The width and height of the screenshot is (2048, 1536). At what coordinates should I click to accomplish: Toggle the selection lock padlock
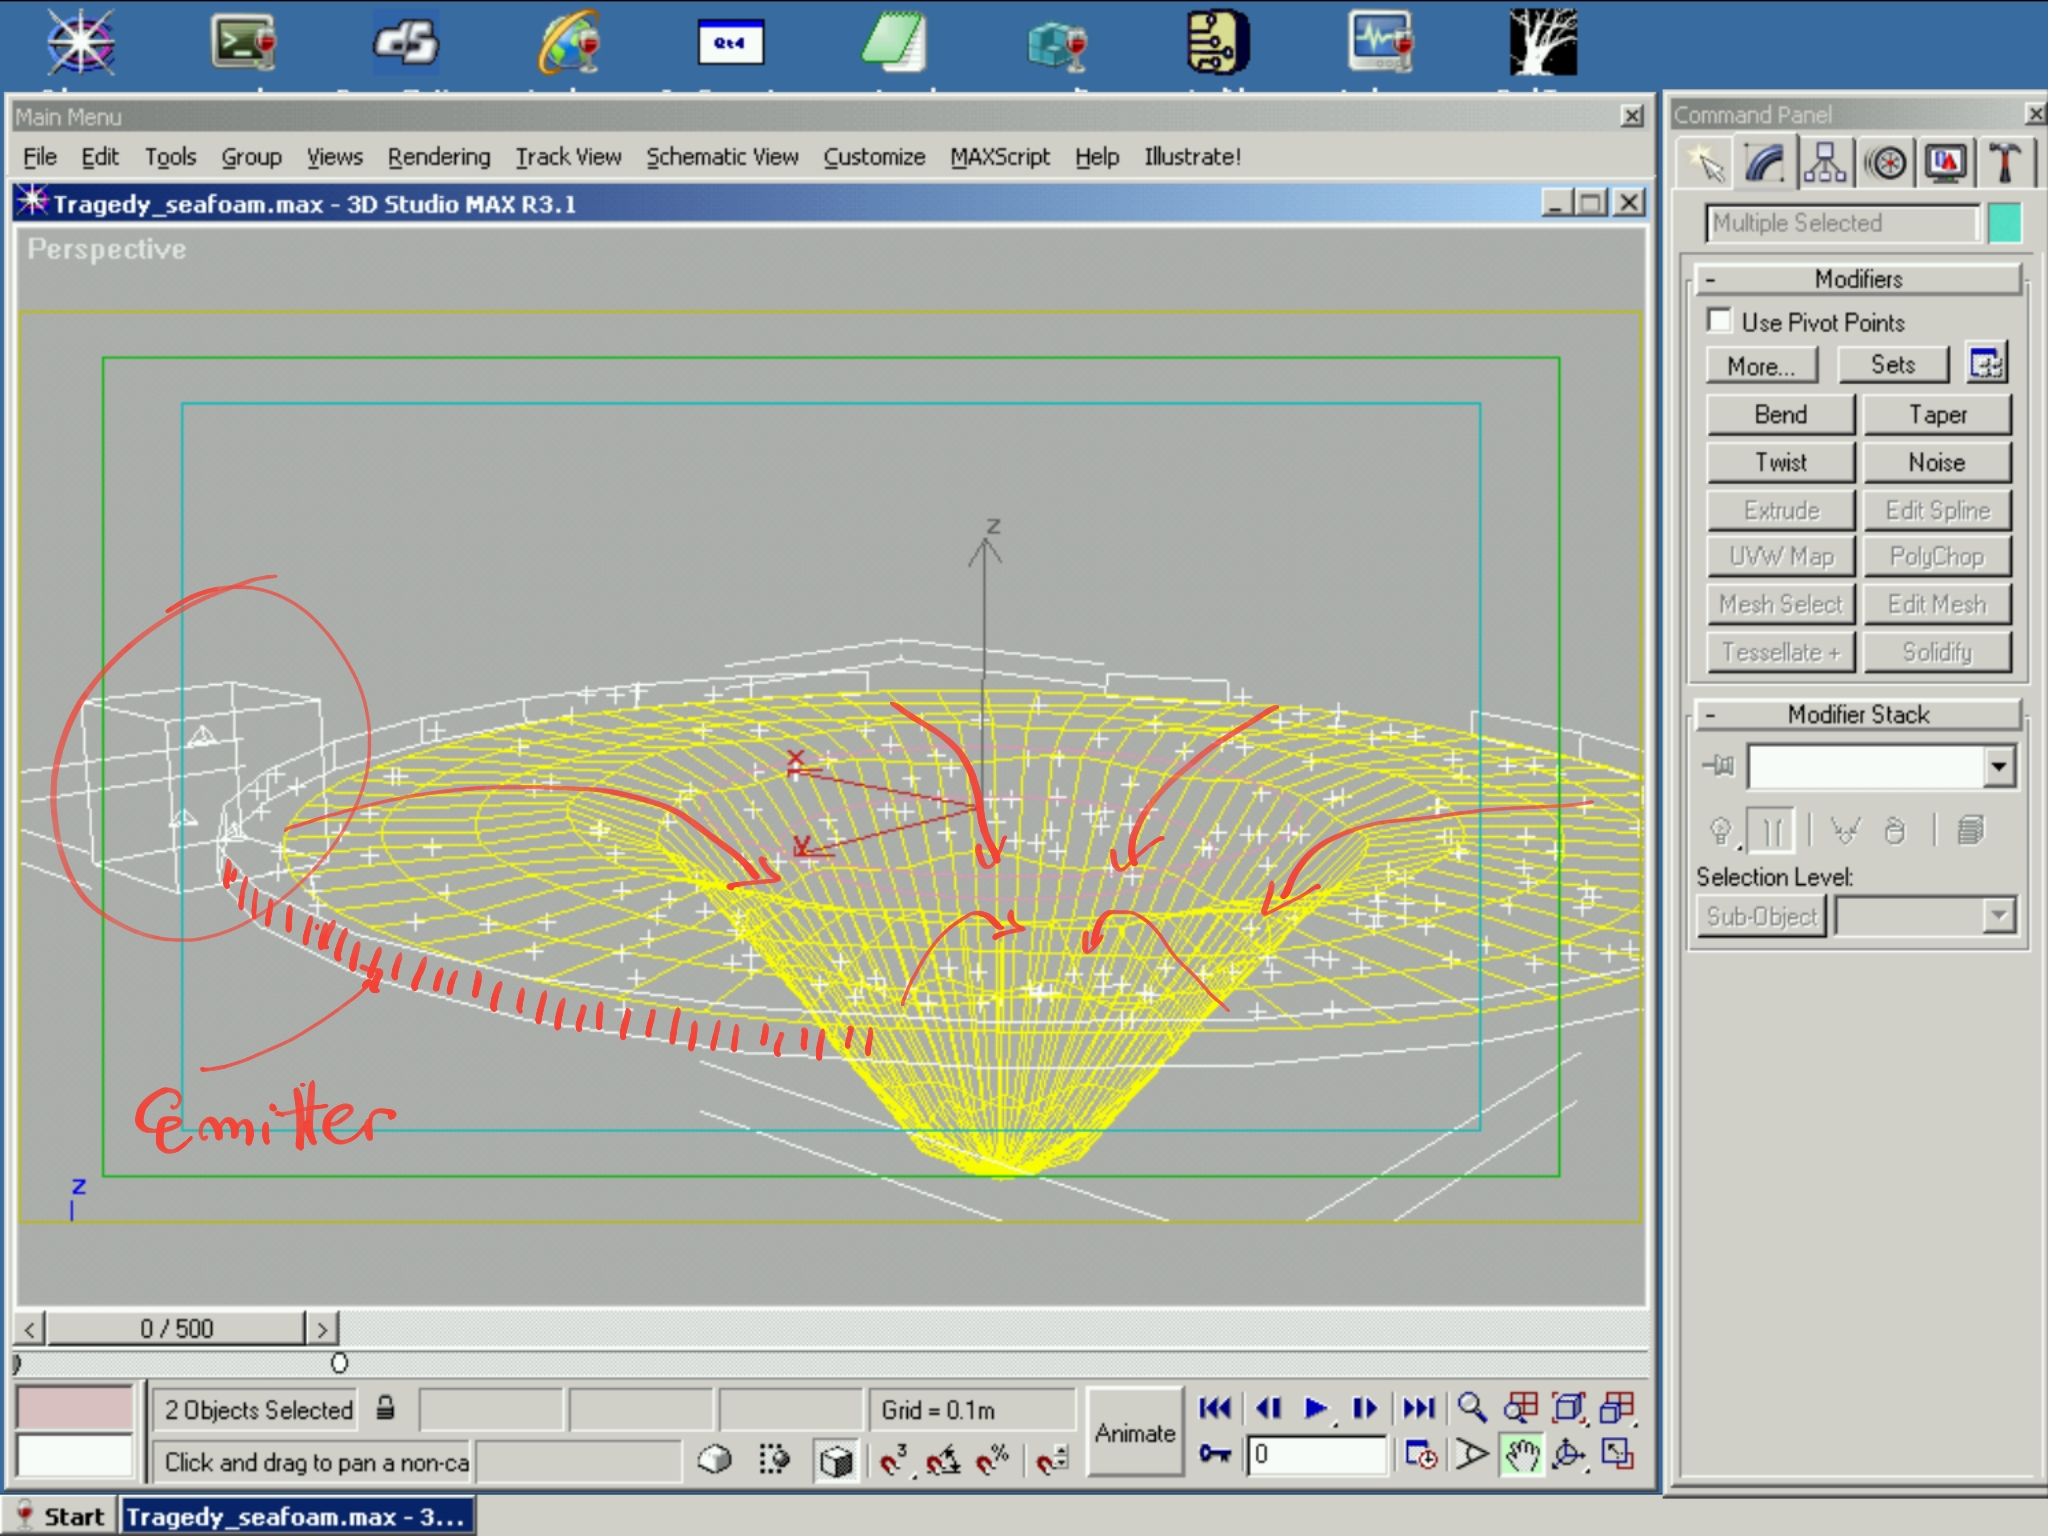pos(385,1409)
